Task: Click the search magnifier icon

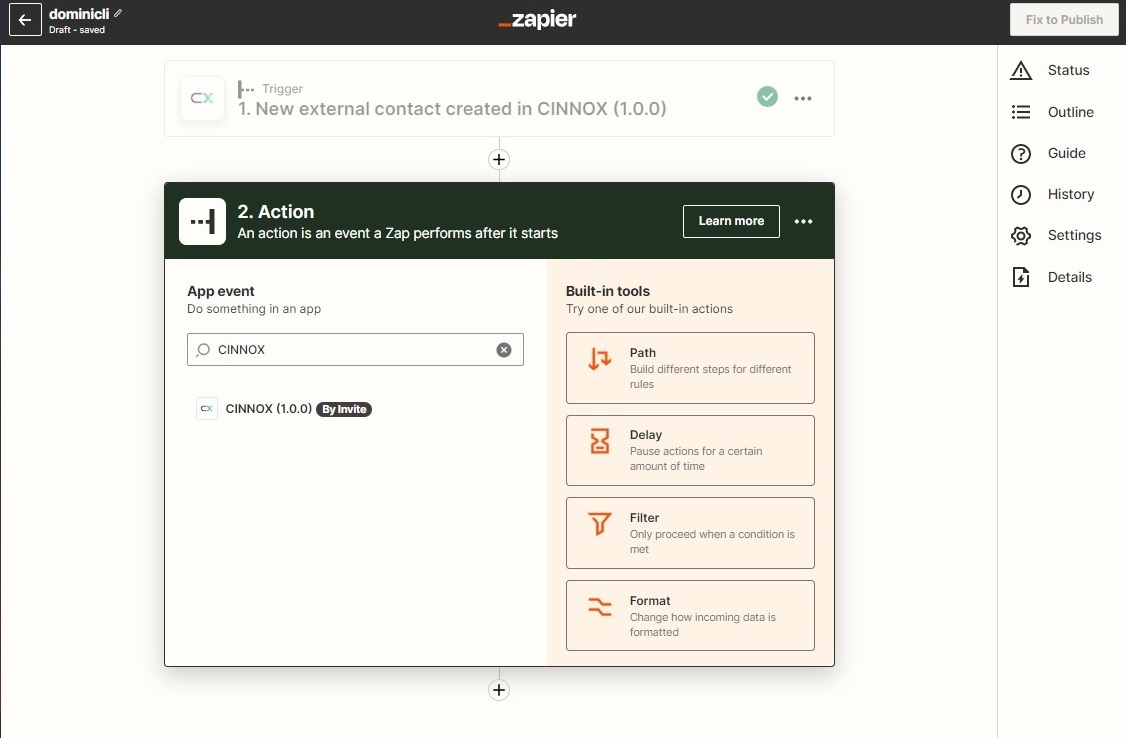Action: pos(203,350)
